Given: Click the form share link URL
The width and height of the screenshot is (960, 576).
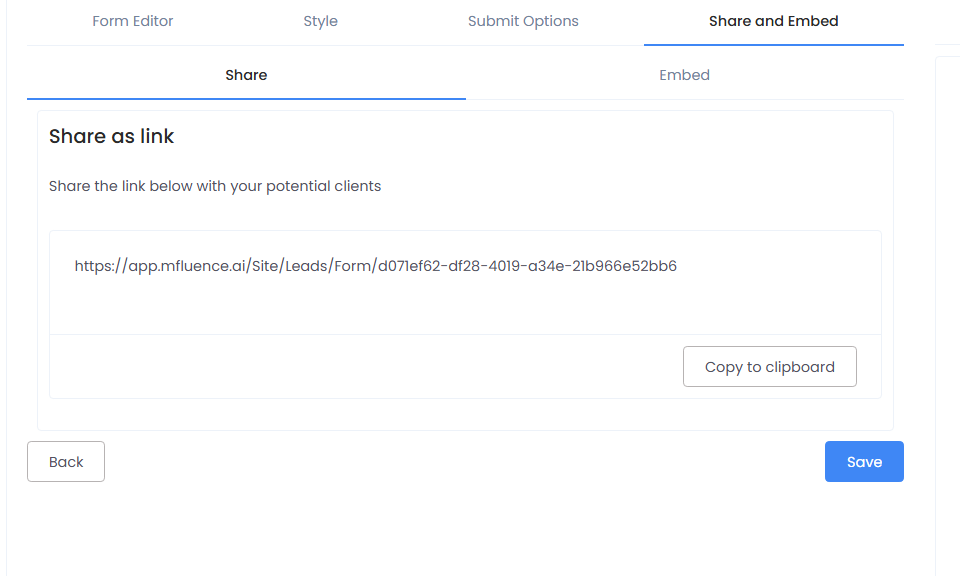Looking at the screenshot, I should pos(375,266).
